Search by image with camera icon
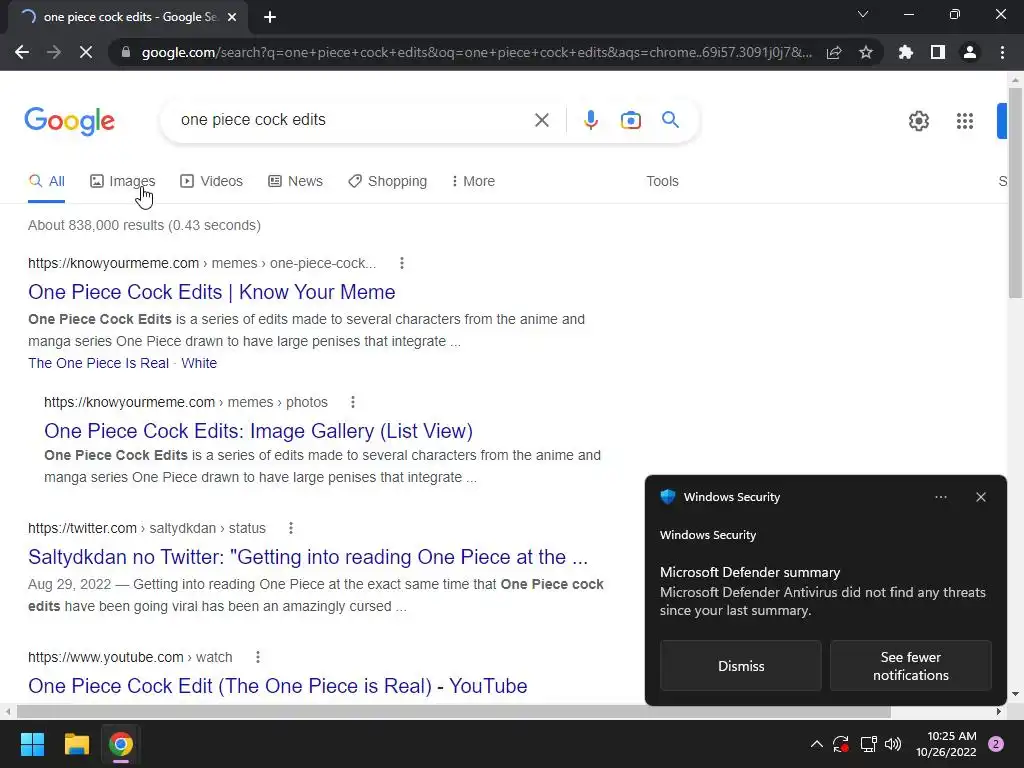The height and width of the screenshot is (768, 1024). (x=630, y=120)
